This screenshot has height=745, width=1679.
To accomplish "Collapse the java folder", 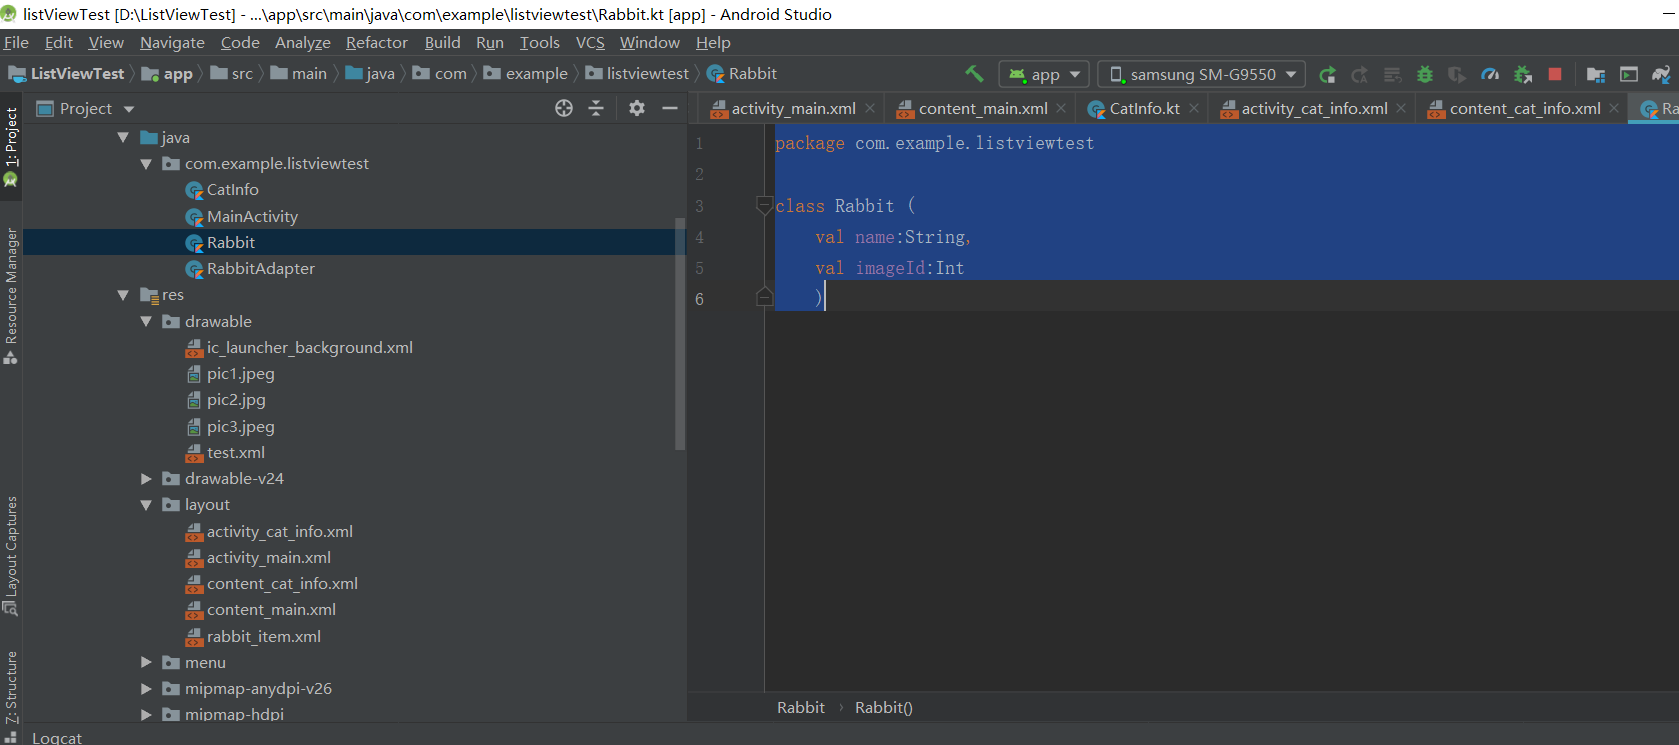I will click(x=123, y=137).
